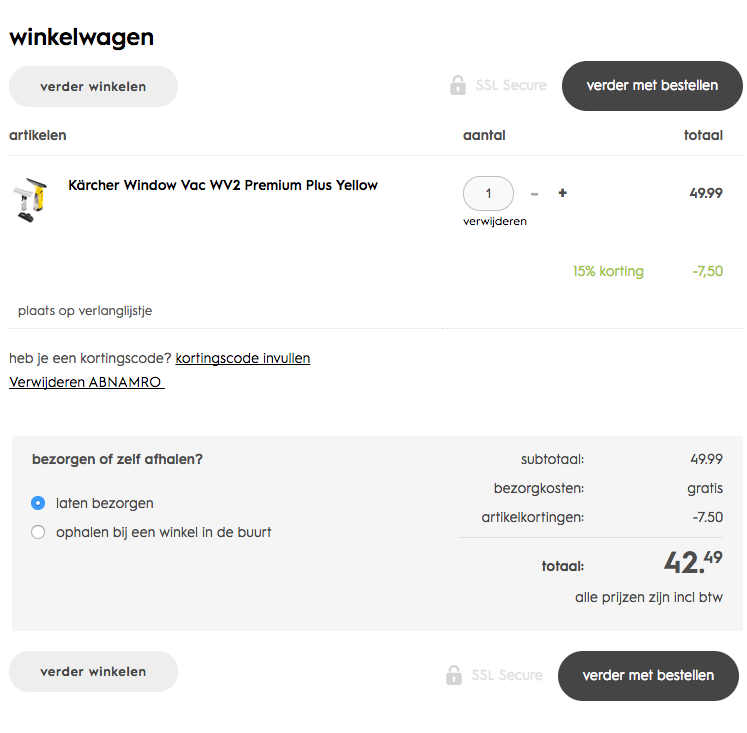Open the 'kortingscode invullen' link
Screen dimensions: 747x733
click(243, 358)
